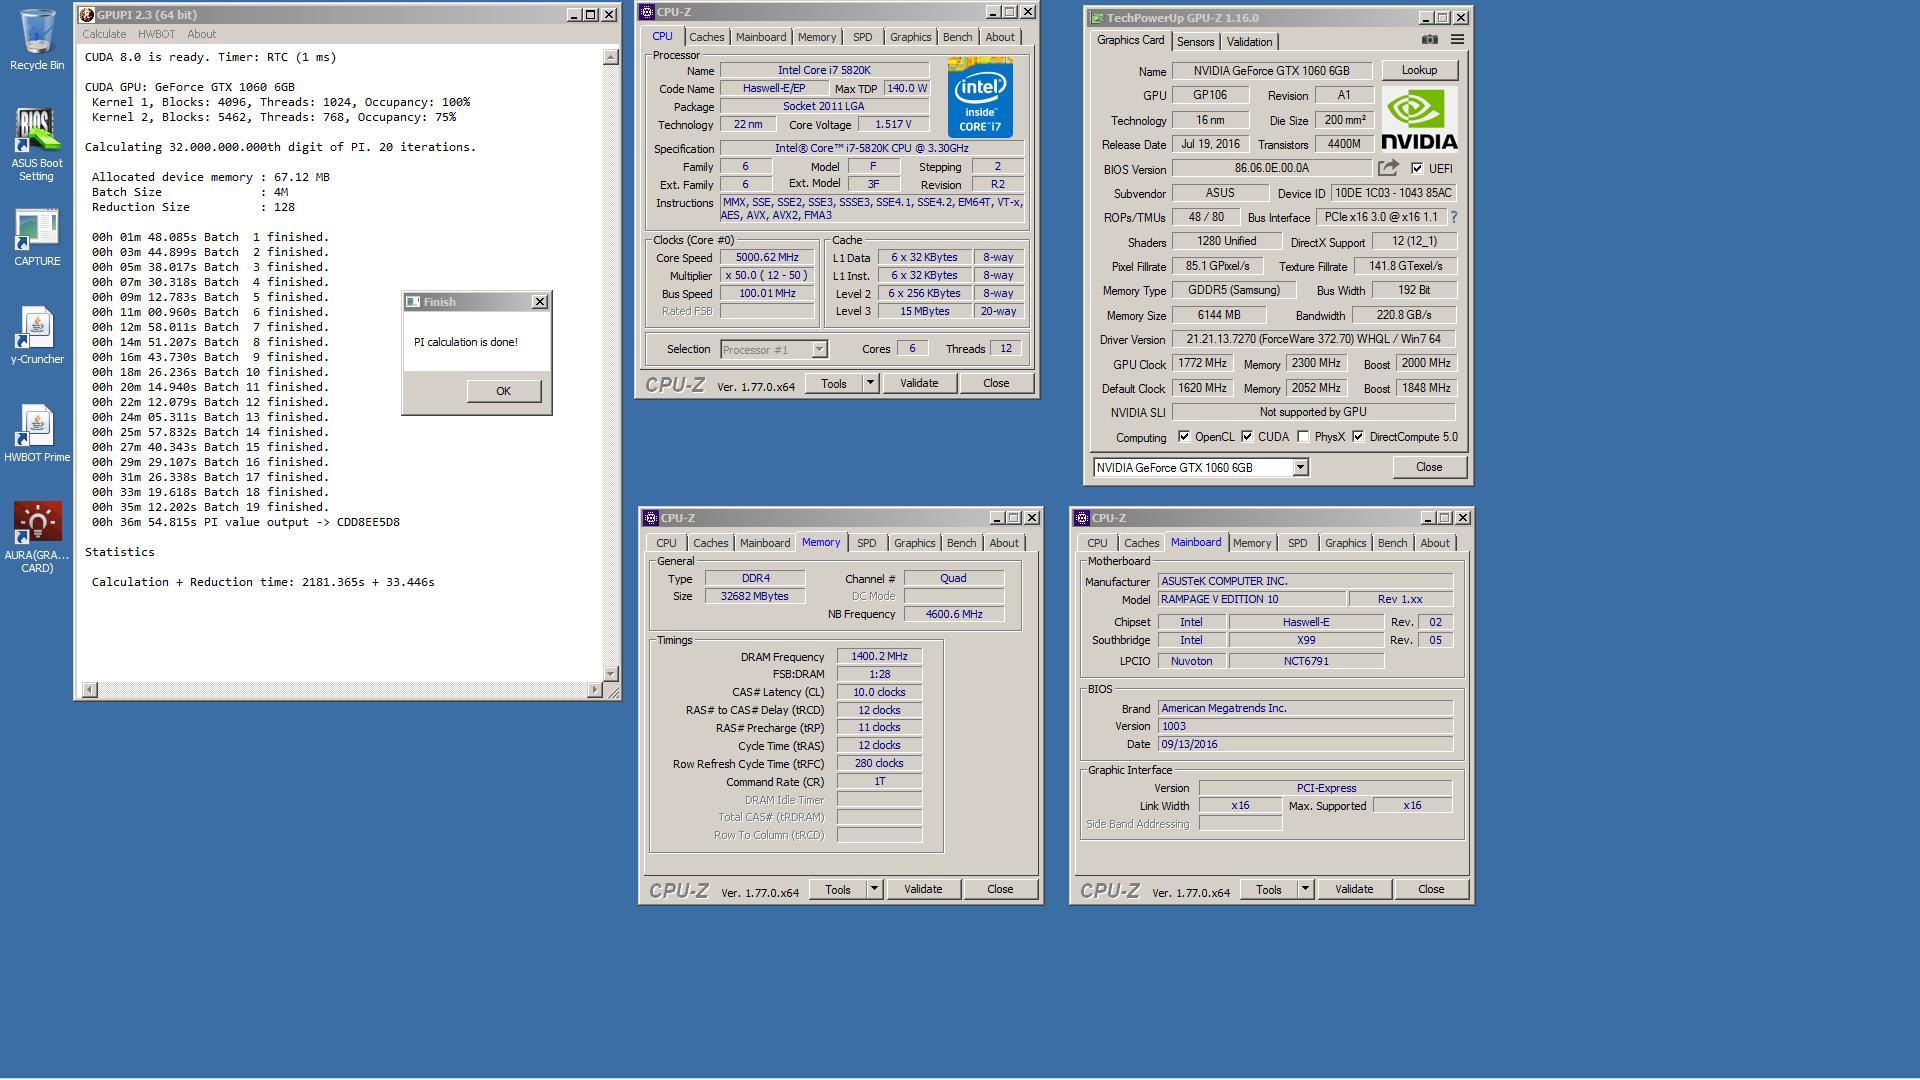Viewport: 1920px width, 1080px height.
Task: Launch AURA graphics card desktop shortcut
Action: (37, 537)
